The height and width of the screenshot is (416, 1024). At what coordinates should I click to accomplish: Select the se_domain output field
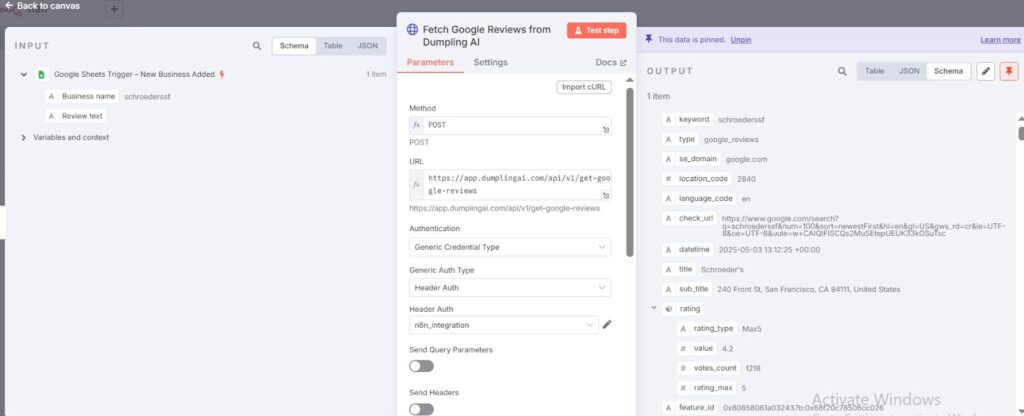pos(691,159)
